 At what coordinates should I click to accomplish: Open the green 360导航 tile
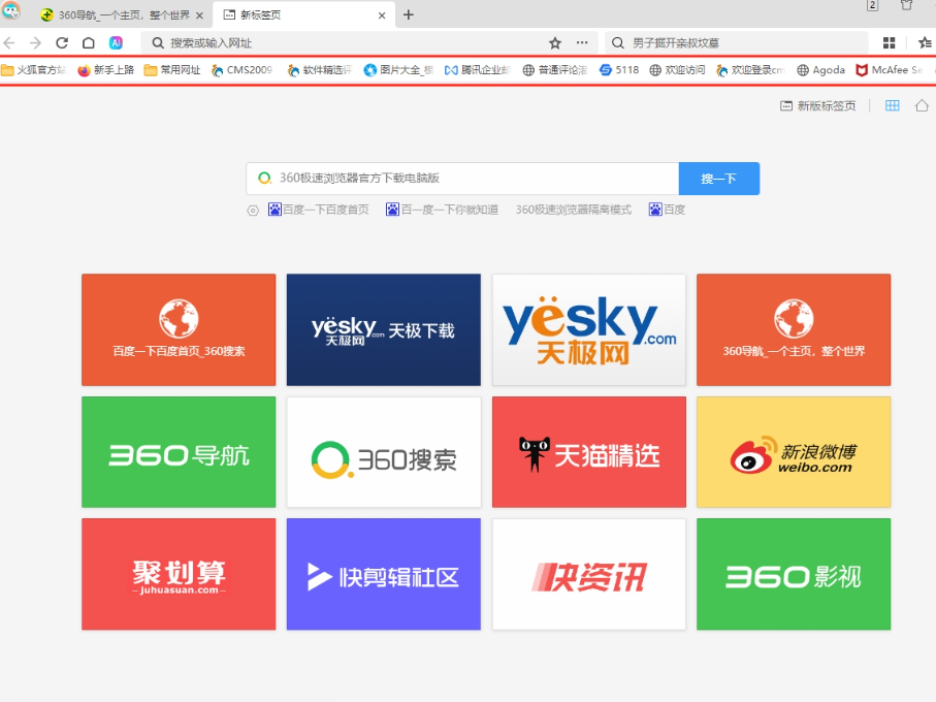(x=178, y=452)
